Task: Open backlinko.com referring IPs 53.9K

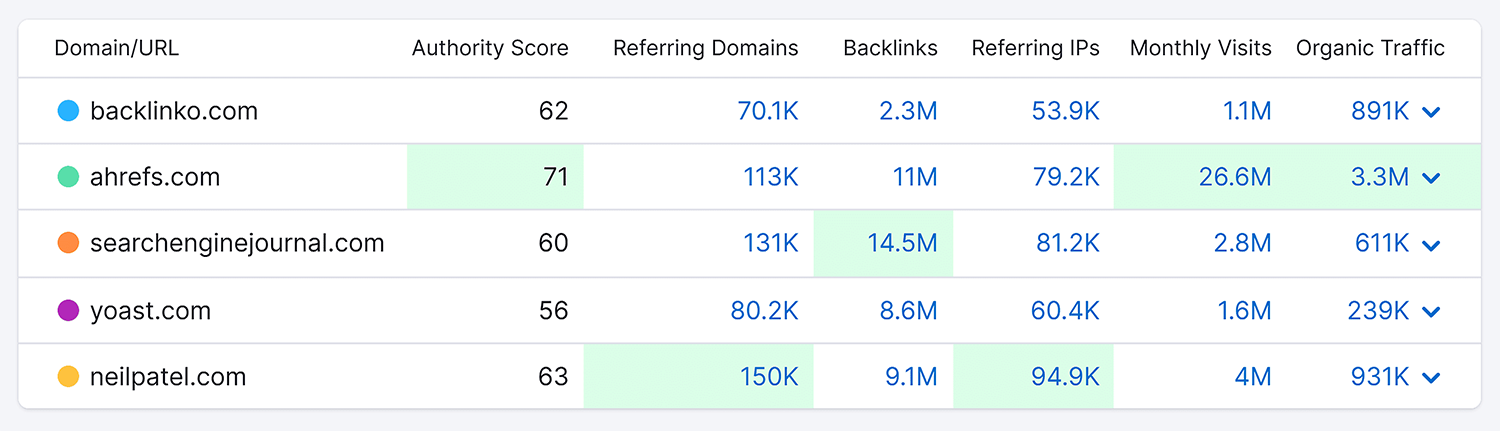Action: point(1066,111)
